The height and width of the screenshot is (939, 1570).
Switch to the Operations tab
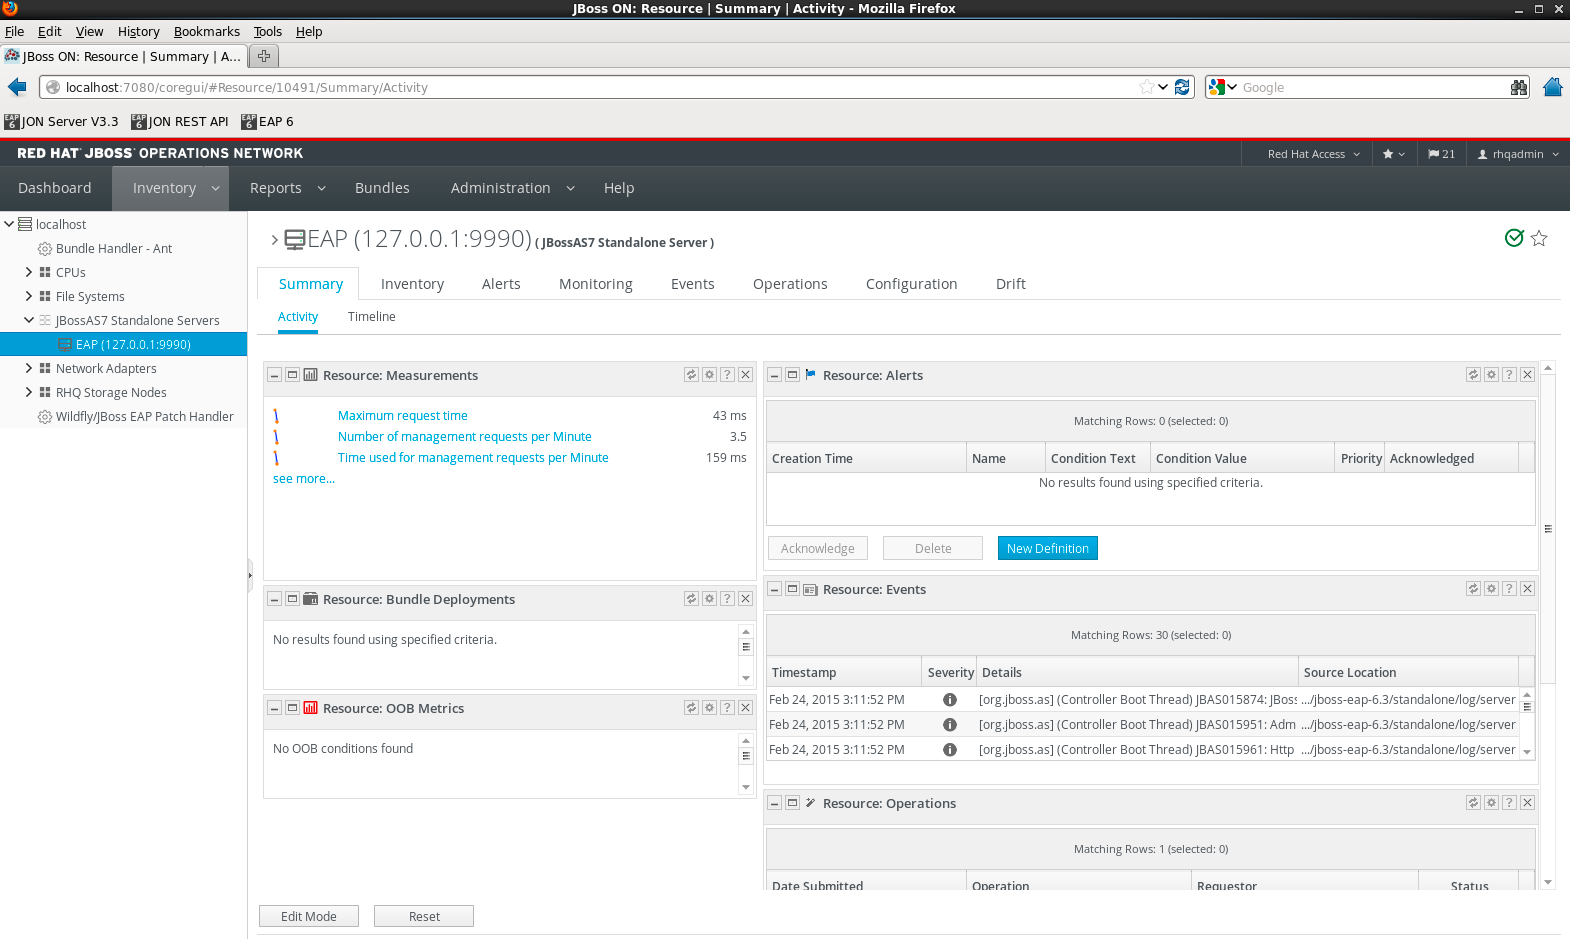tap(790, 284)
